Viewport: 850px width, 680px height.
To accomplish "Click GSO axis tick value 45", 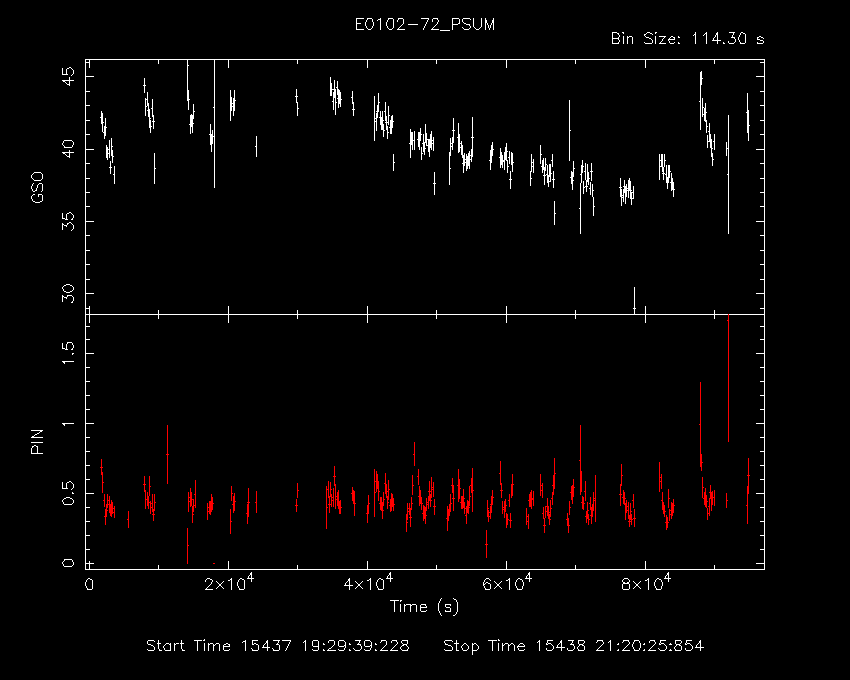I will point(68,76).
